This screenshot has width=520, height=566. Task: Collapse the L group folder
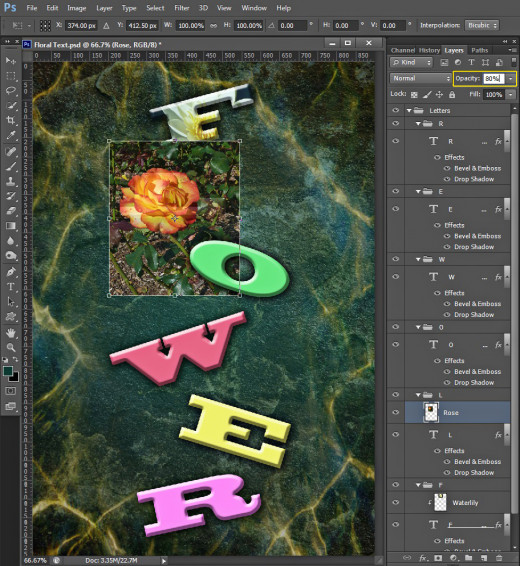pyautogui.click(x=418, y=395)
